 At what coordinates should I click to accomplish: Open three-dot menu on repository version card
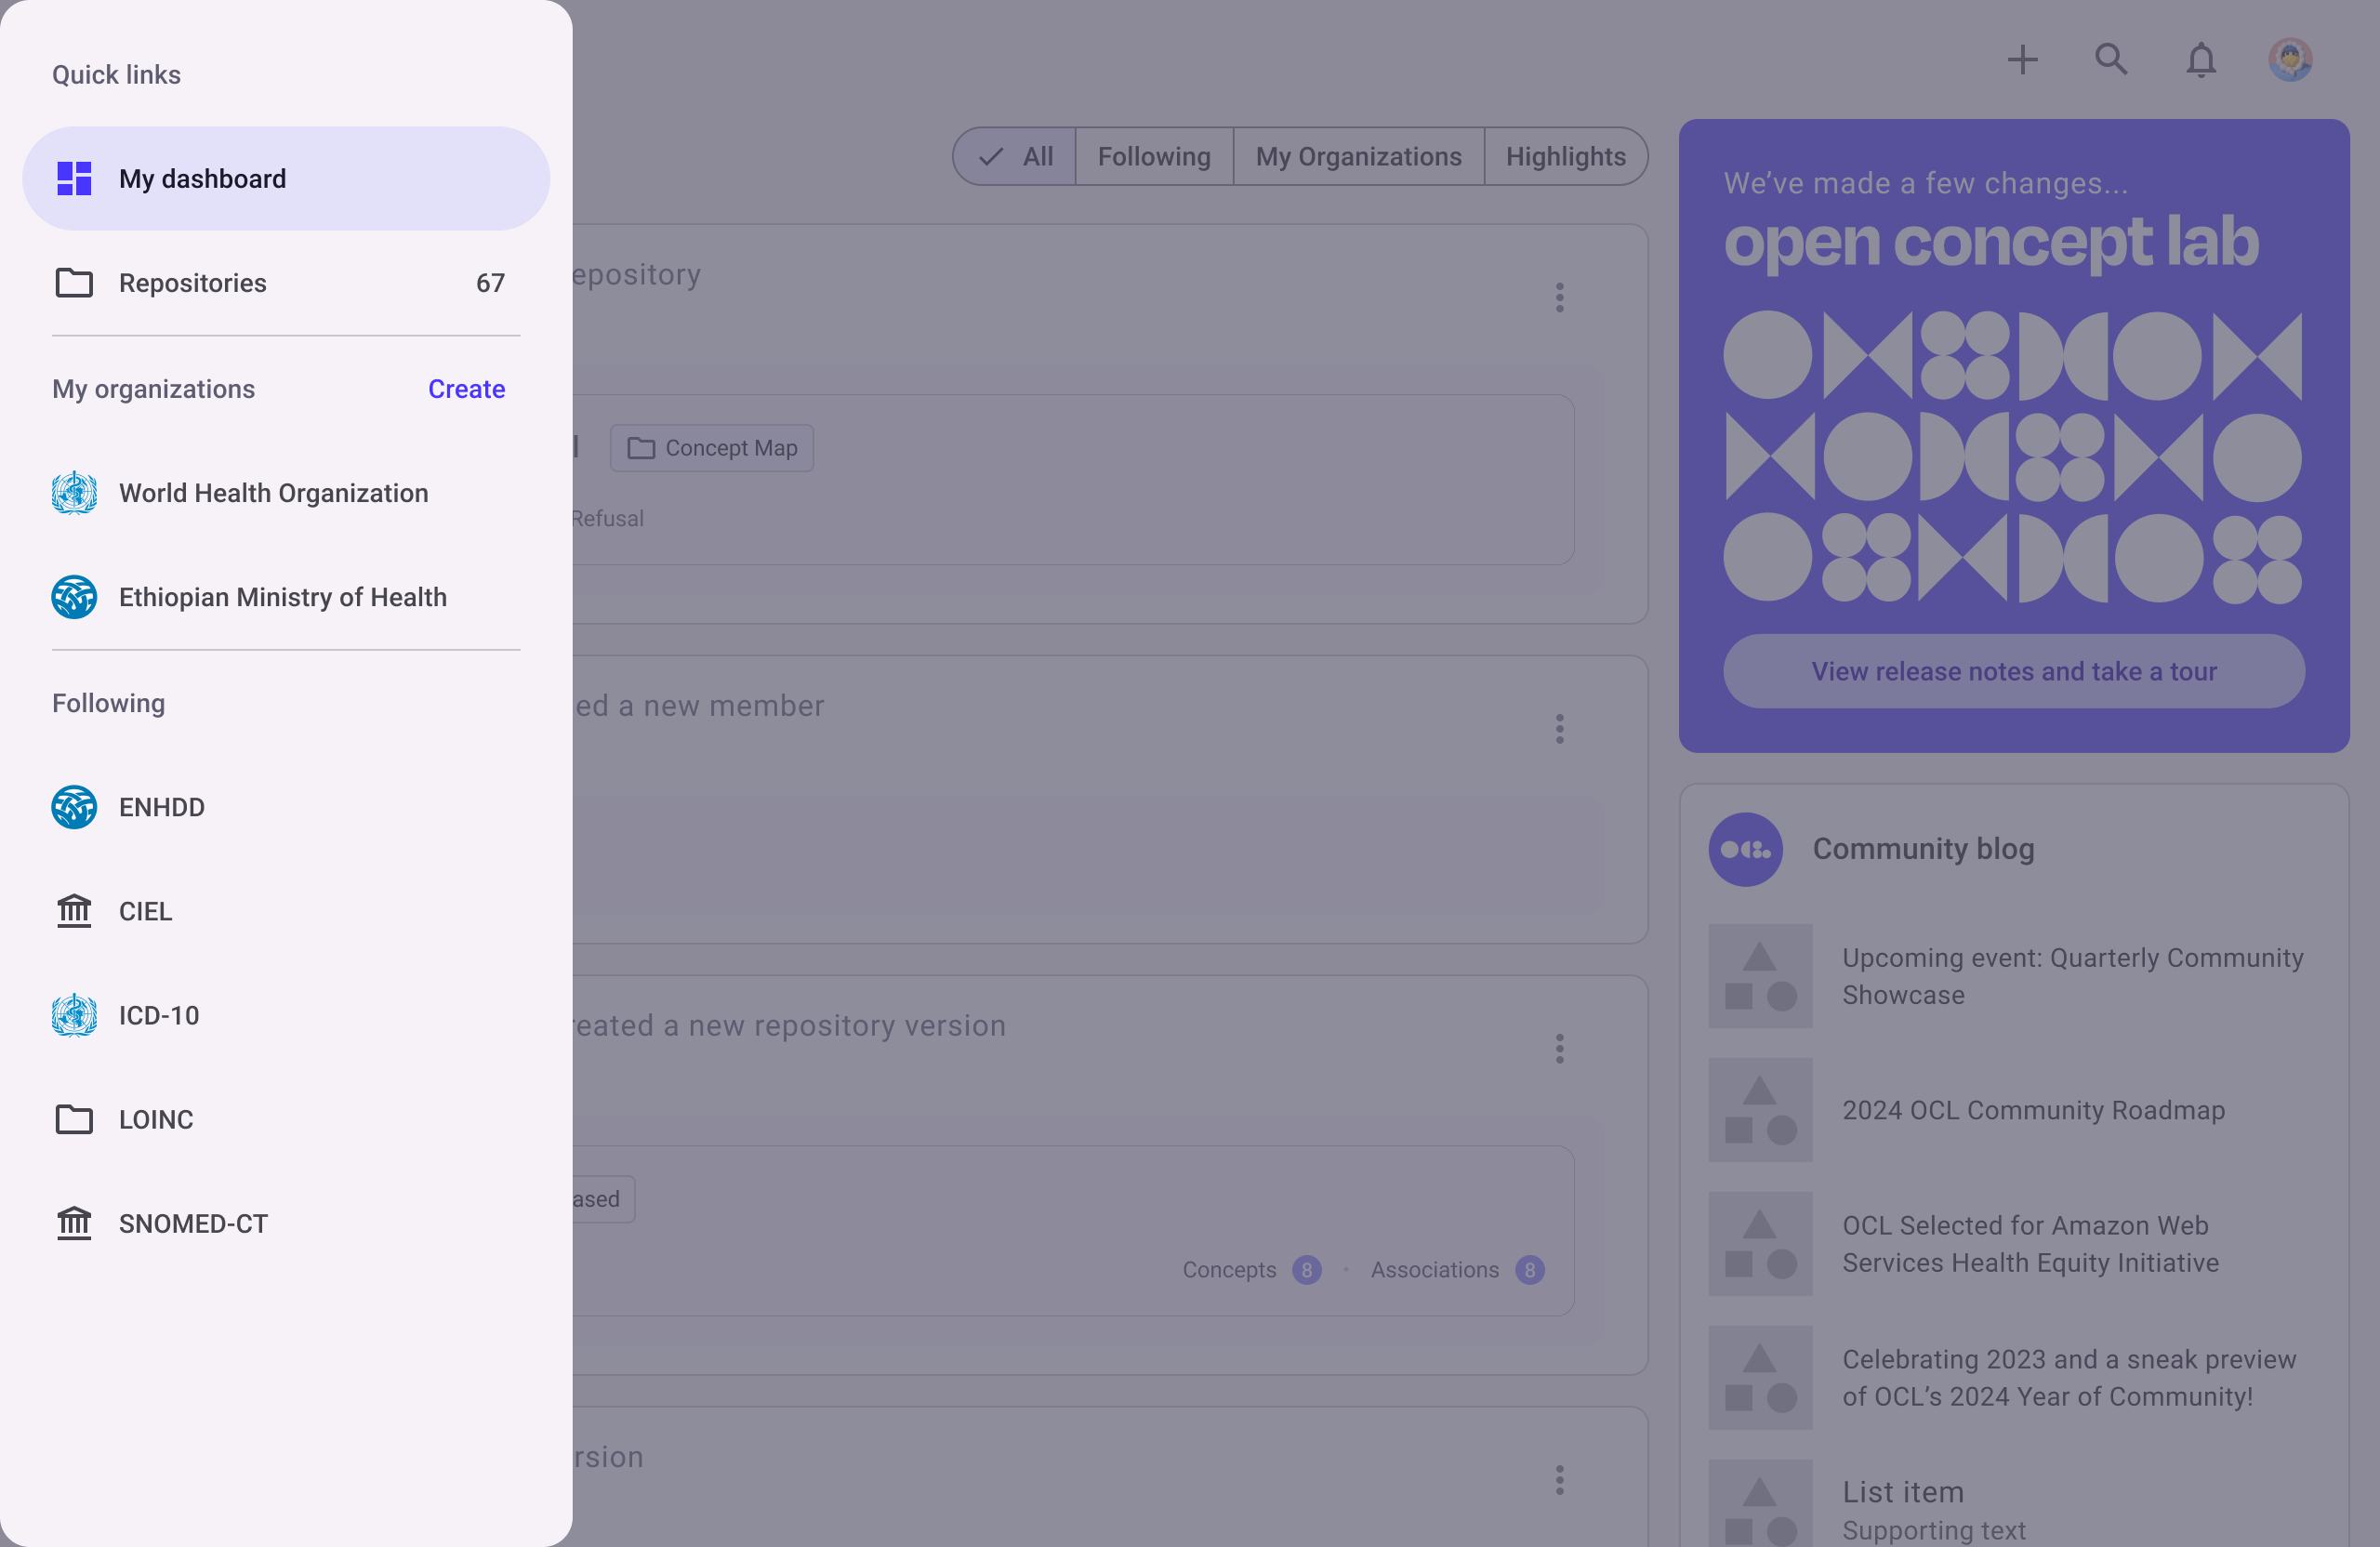point(1559,1049)
